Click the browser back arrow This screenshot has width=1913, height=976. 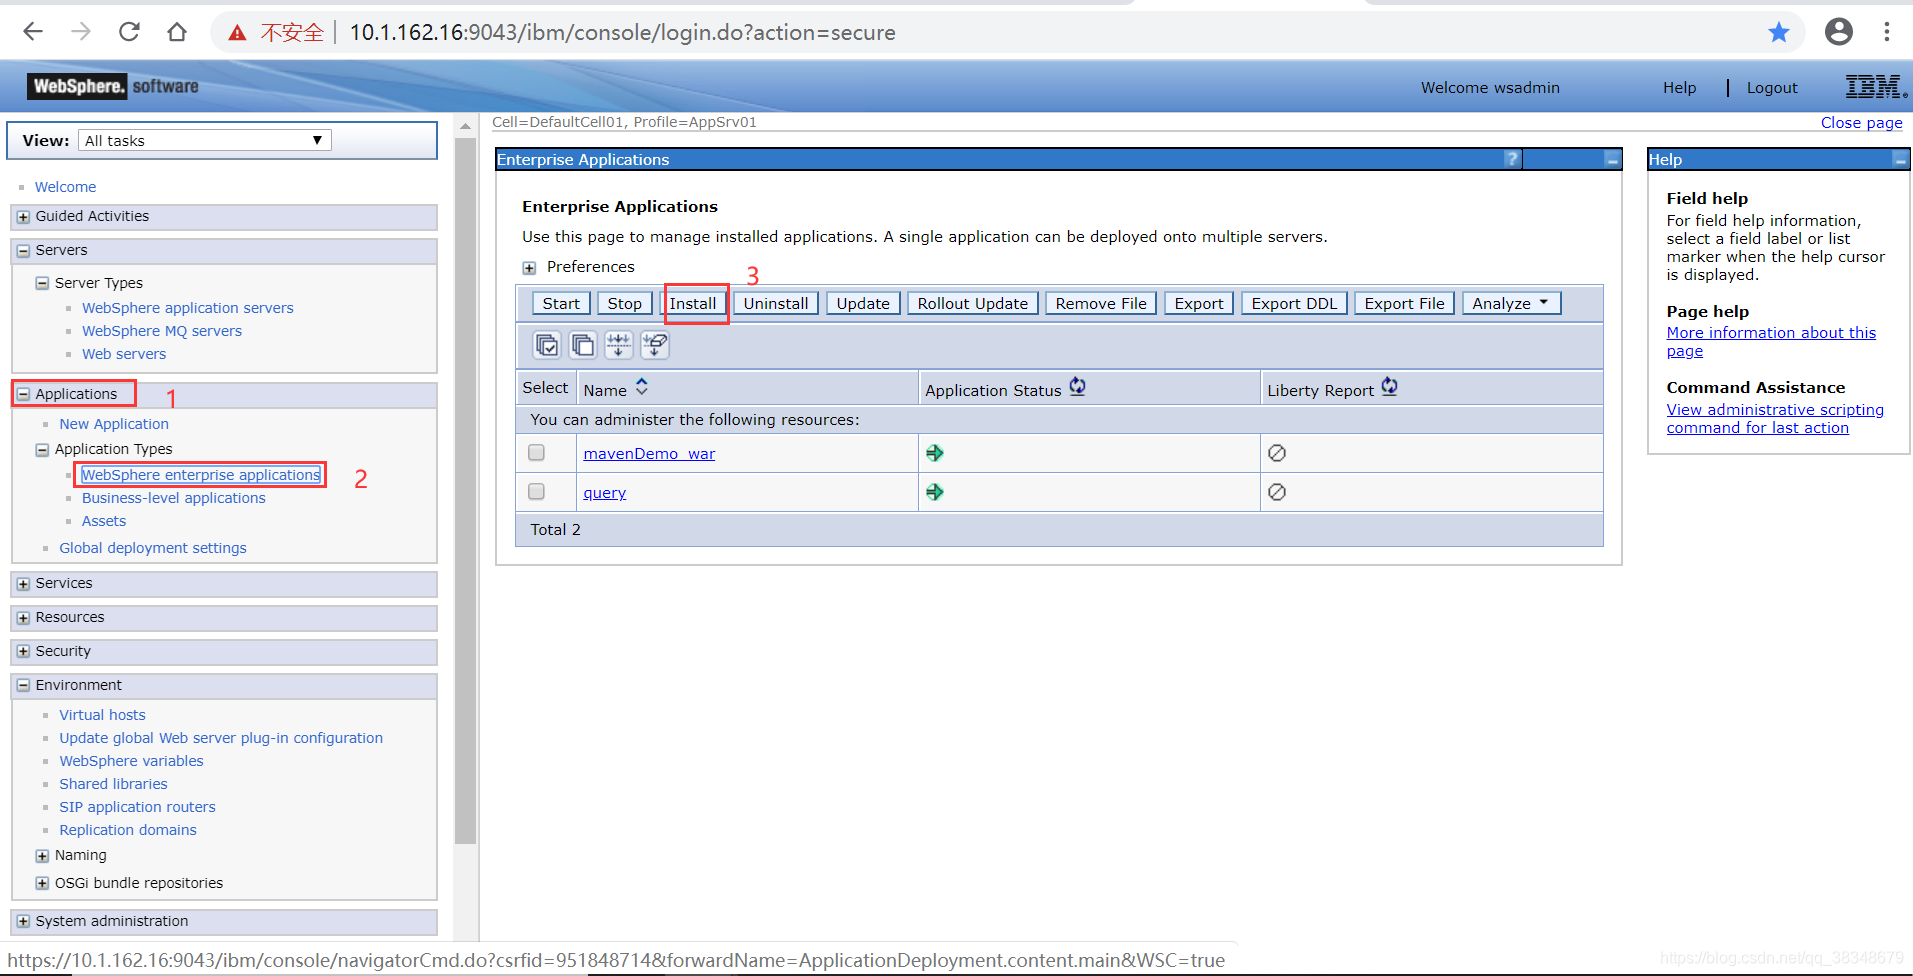[x=33, y=32]
